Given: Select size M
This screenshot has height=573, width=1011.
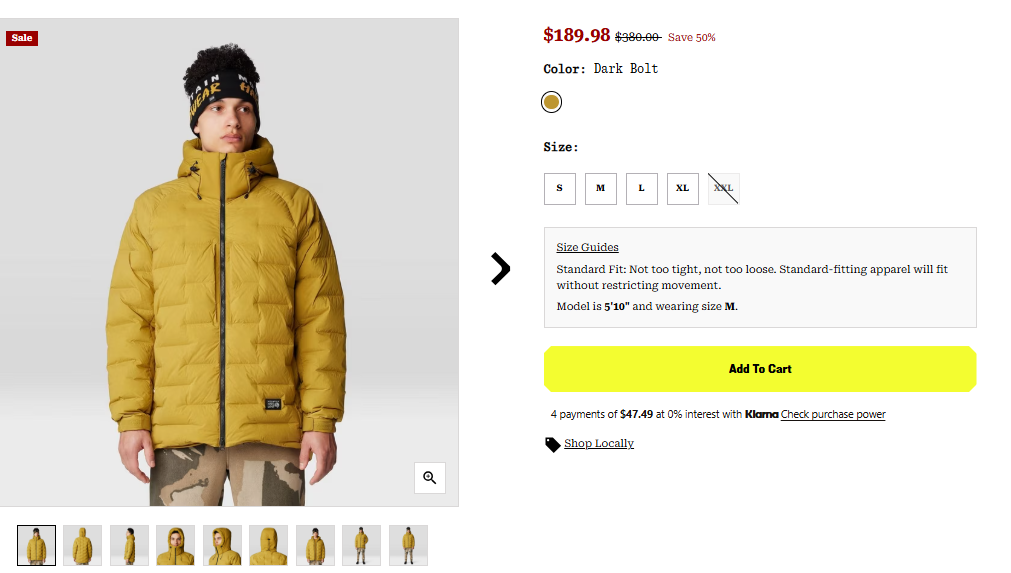Looking at the screenshot, I should [x=601, y=188].
